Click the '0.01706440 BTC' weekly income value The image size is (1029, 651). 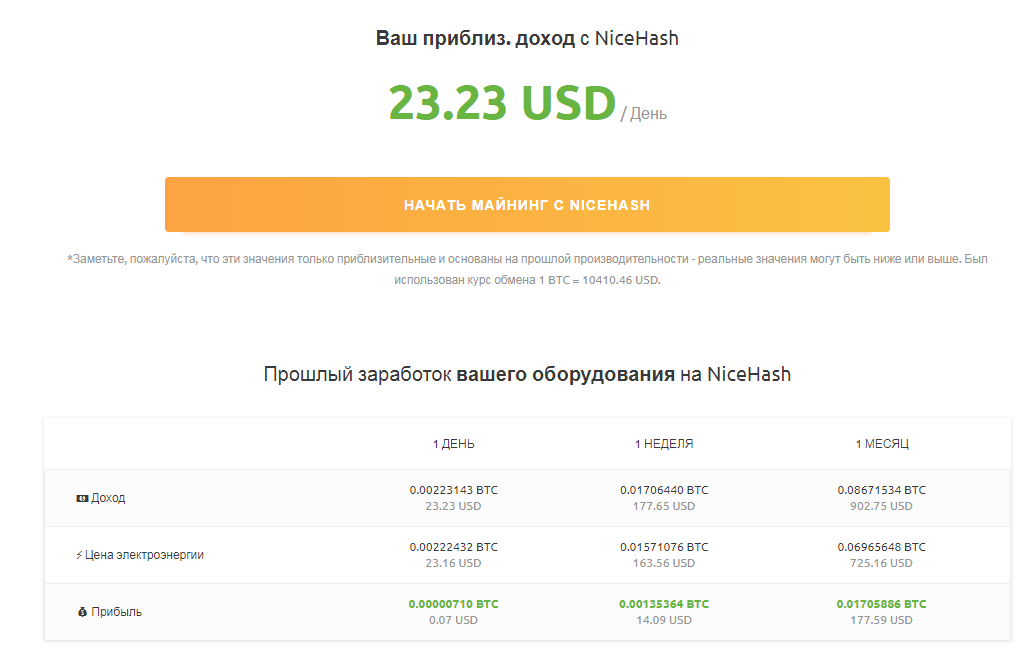click(x=663, y=490)
